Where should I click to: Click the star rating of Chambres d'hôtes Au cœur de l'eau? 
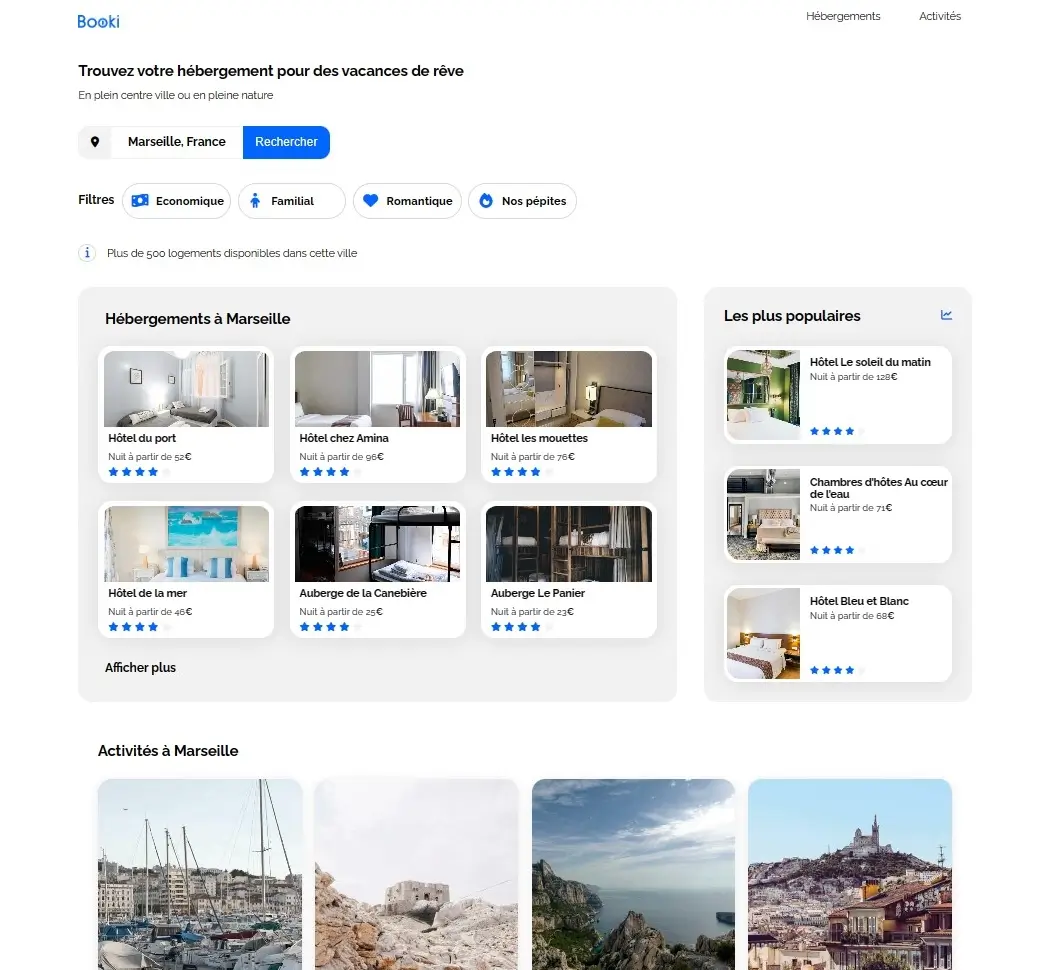click(x=838, y=550)
